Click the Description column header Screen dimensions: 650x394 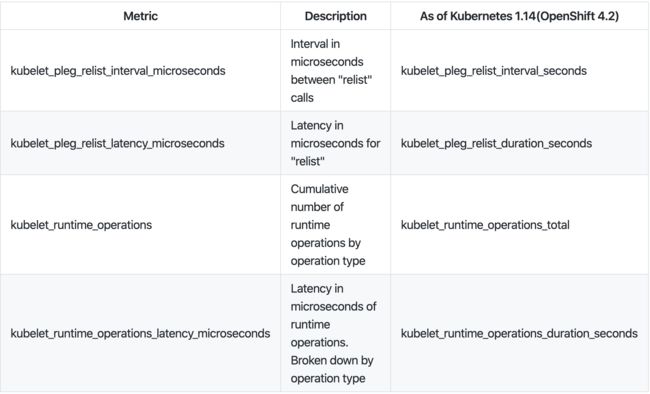click(x=335, y=16)
